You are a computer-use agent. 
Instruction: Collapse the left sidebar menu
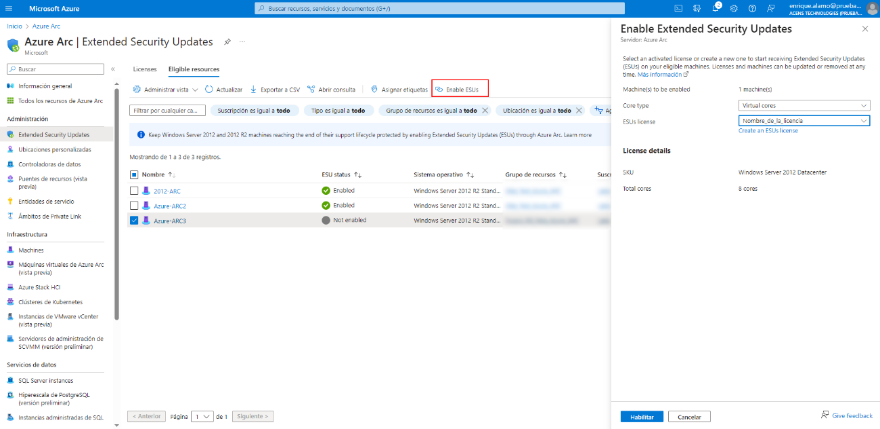[113, 69]
